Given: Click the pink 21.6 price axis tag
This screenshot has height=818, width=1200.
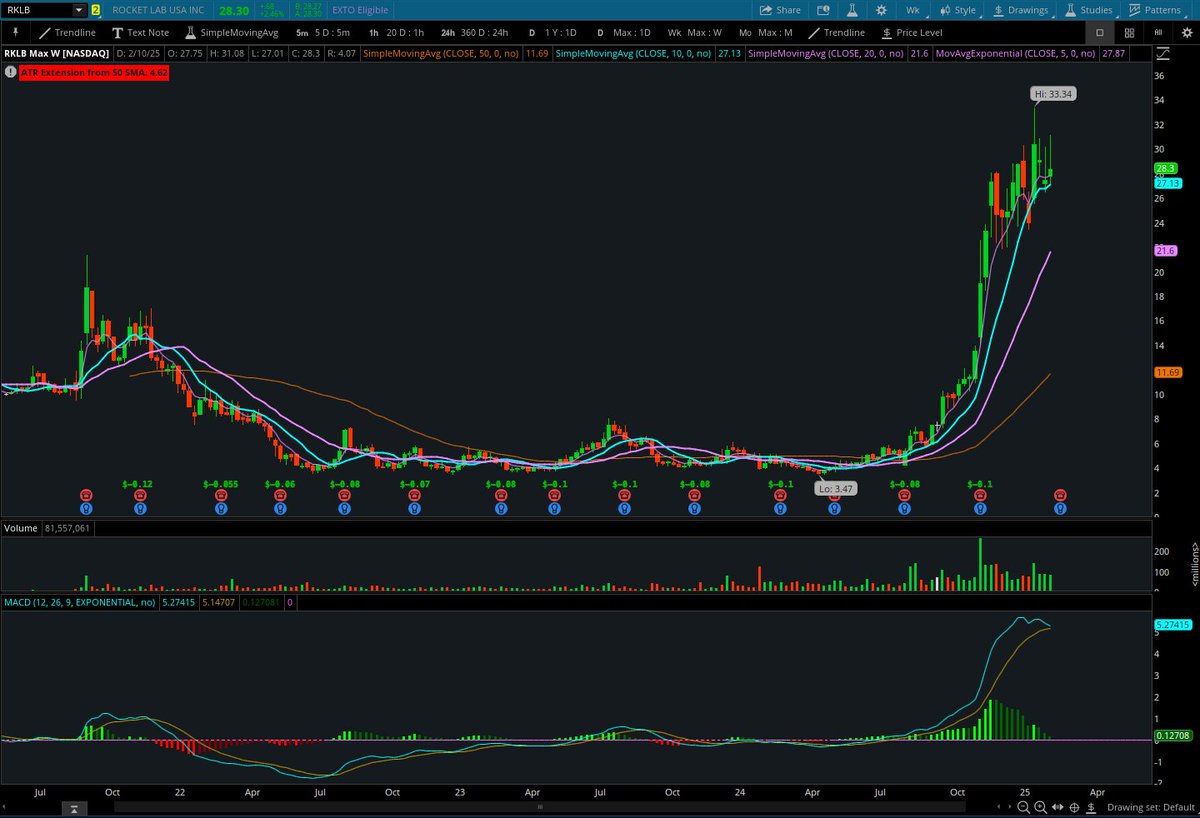Looking at the screenshot, I should (1165, 251).
